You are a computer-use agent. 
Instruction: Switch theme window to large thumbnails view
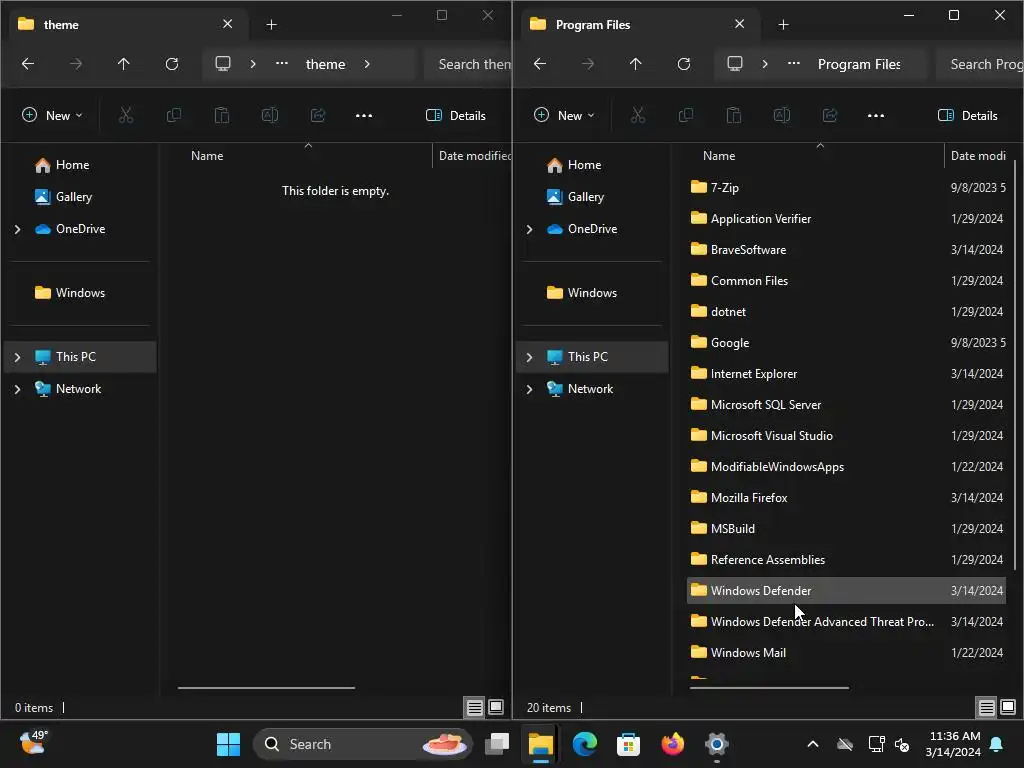[496, 707]
